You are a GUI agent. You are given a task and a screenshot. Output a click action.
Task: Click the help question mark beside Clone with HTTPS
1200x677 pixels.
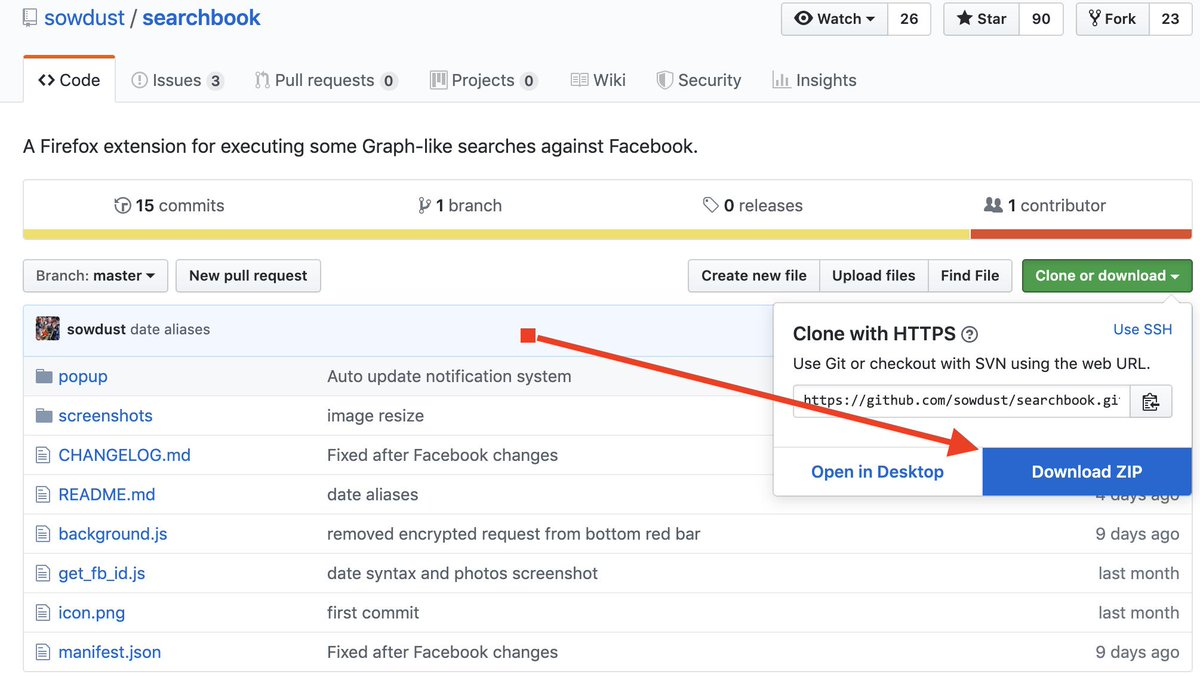[969, 335]
